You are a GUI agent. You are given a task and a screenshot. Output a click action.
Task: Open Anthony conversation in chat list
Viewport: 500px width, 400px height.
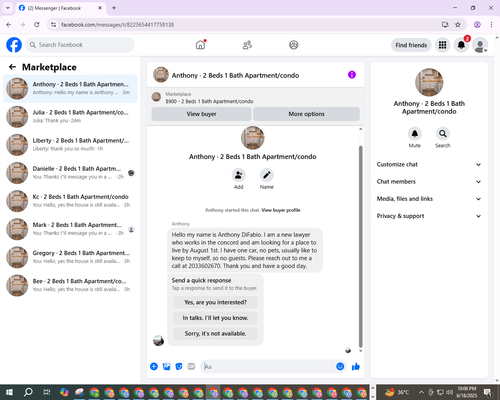(x=70, y=89)
